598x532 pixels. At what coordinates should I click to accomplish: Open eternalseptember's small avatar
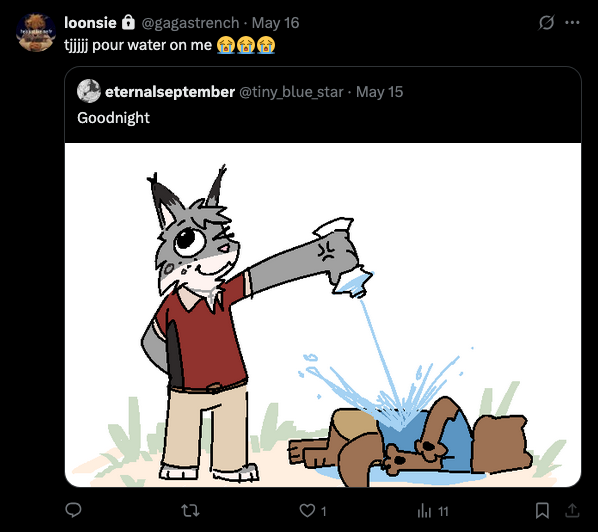(x=88, y=91)
